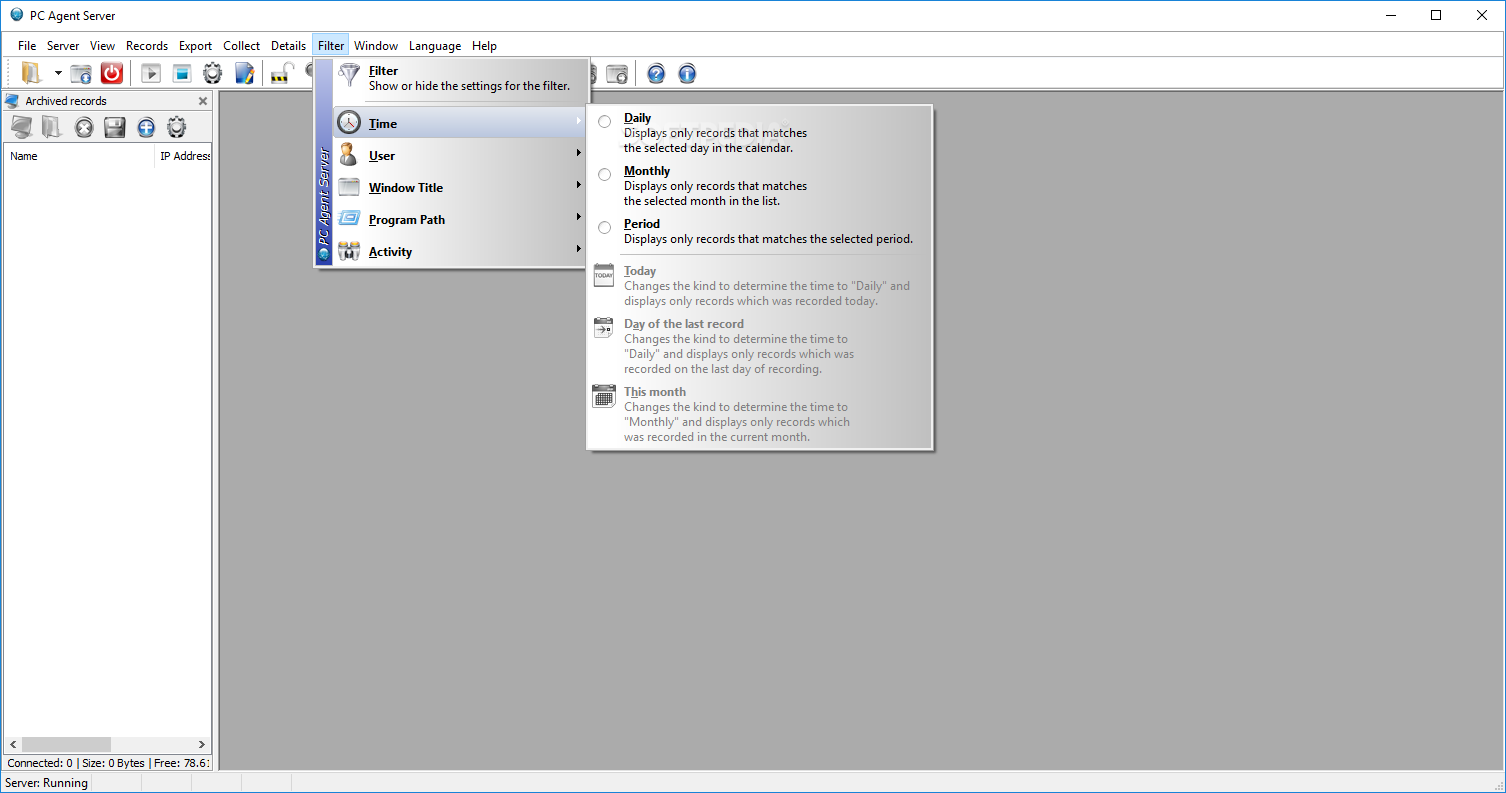Open server settings gear in toolbar
1506x793 pixels.
point(213,73)
